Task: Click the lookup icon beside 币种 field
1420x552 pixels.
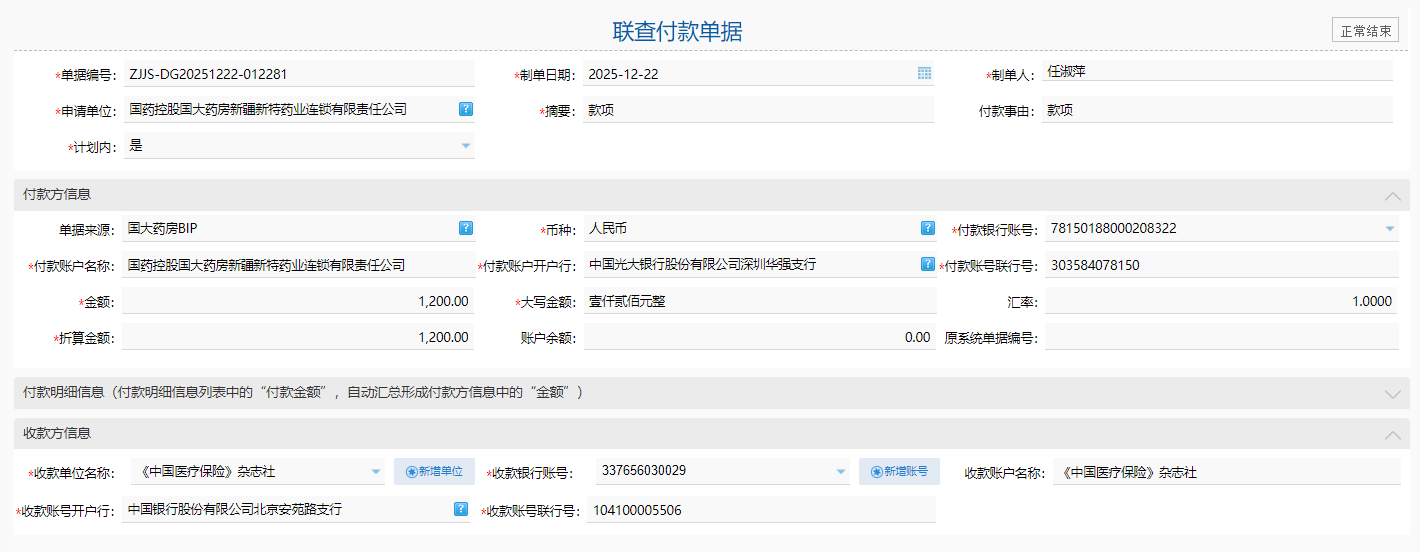Action: [927, 228]
